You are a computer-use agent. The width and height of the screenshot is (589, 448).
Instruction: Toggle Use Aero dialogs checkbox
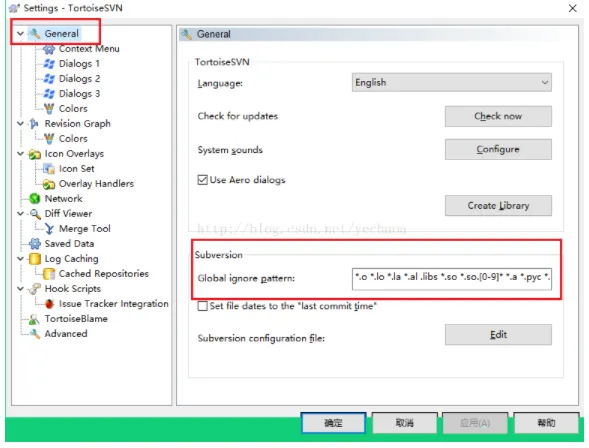[x=202, y=180]
